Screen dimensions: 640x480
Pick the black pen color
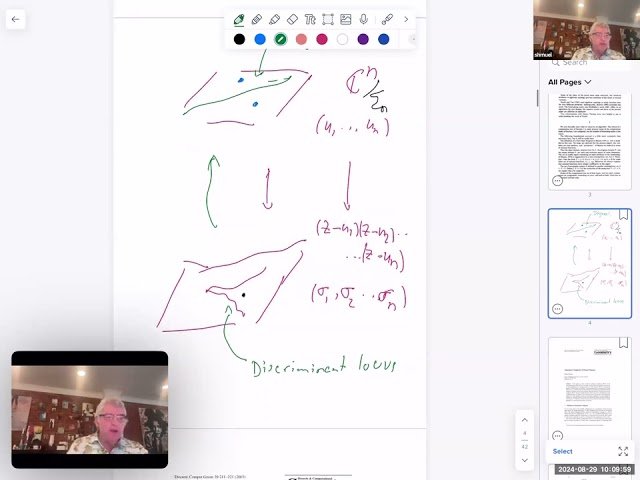pos(239,39)
